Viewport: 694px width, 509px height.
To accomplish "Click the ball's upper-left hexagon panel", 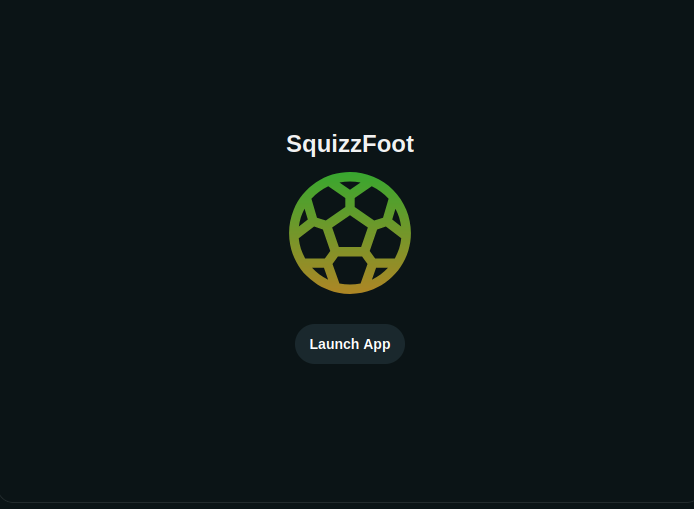I will coord(329,203).
